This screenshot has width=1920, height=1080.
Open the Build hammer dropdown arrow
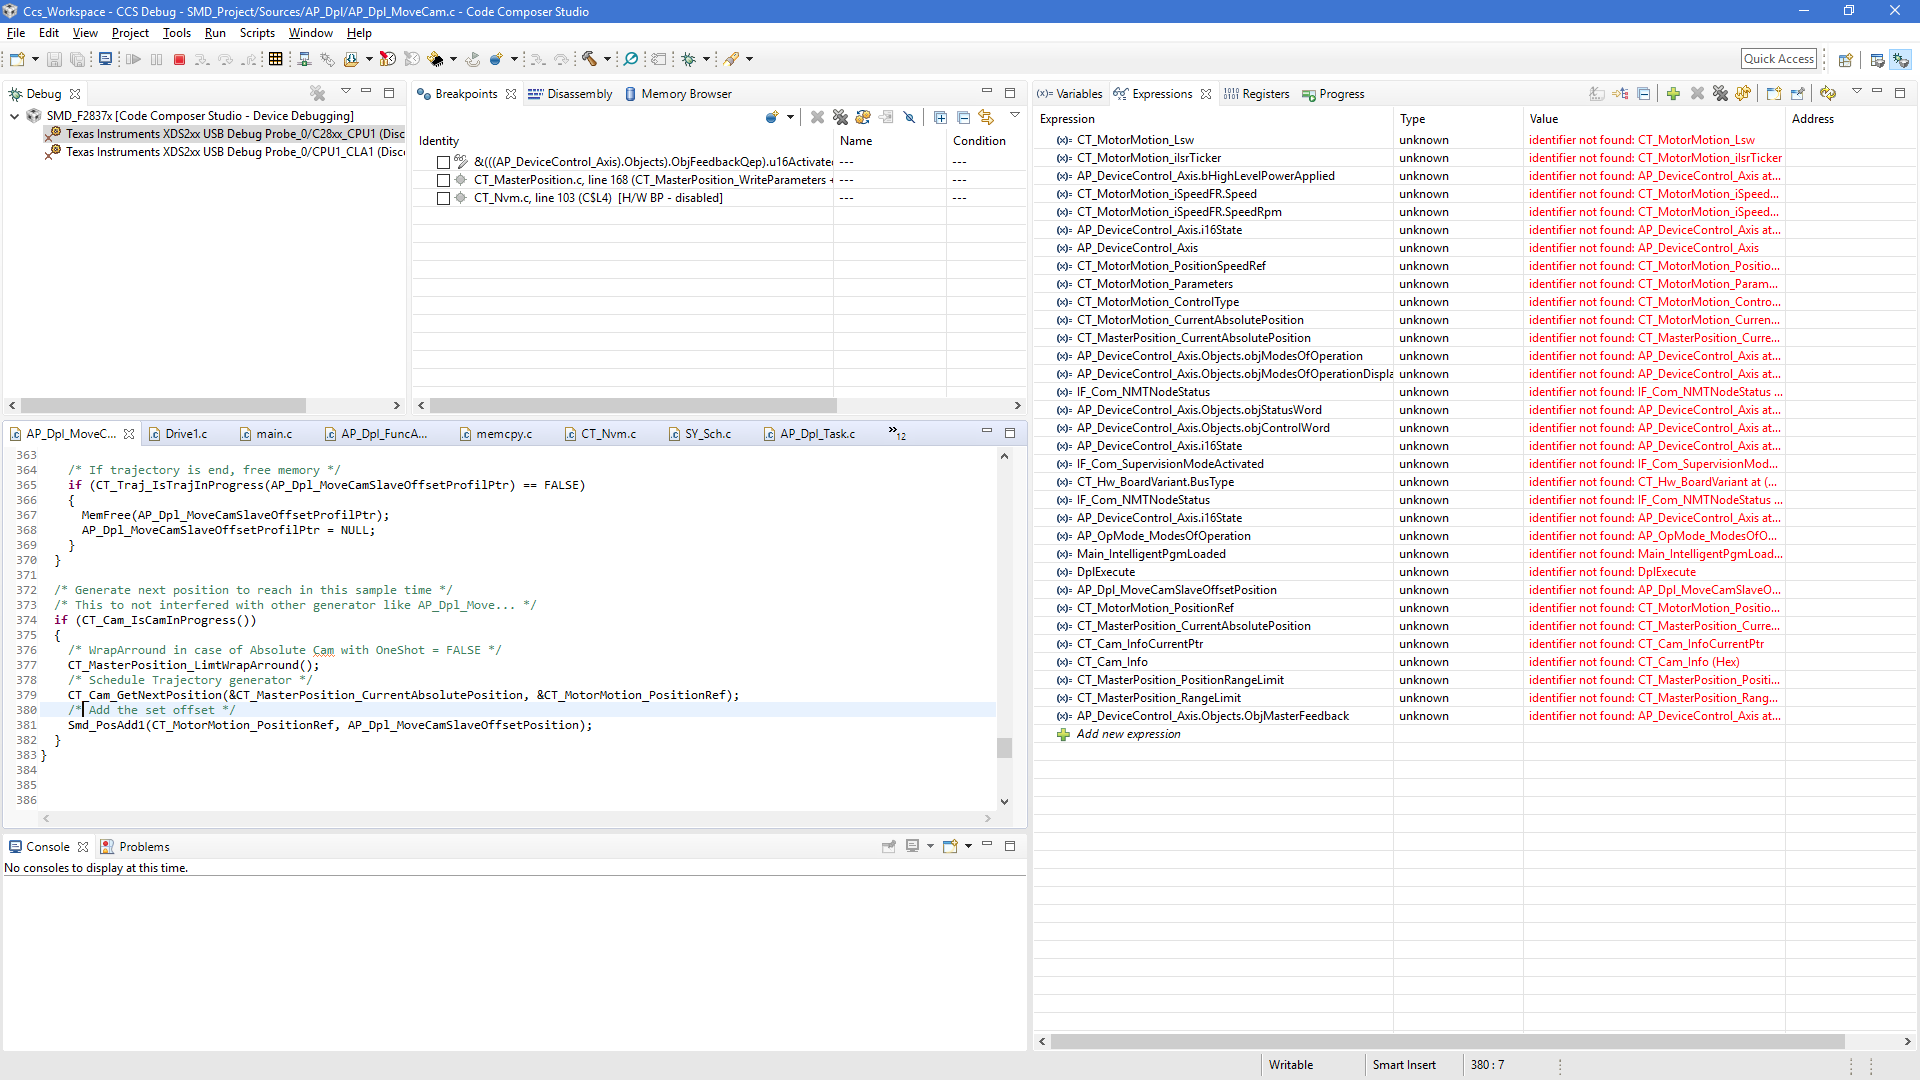pyautogui.click(x=607, y=60)
